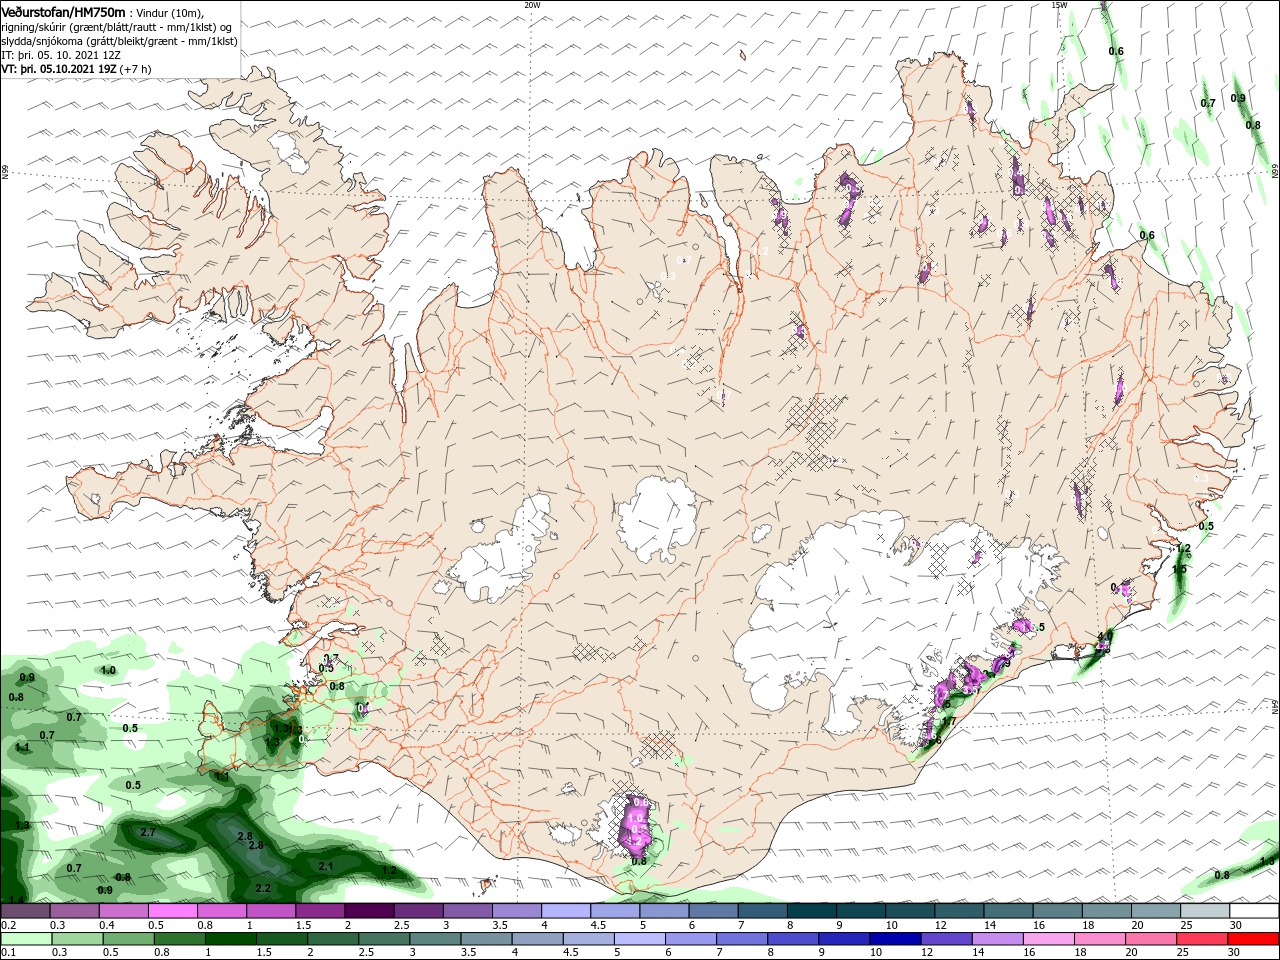Click upper legend row's white 30 swatch
This screenshot has width=1280, height=960.
click(x=1254, y=912)
